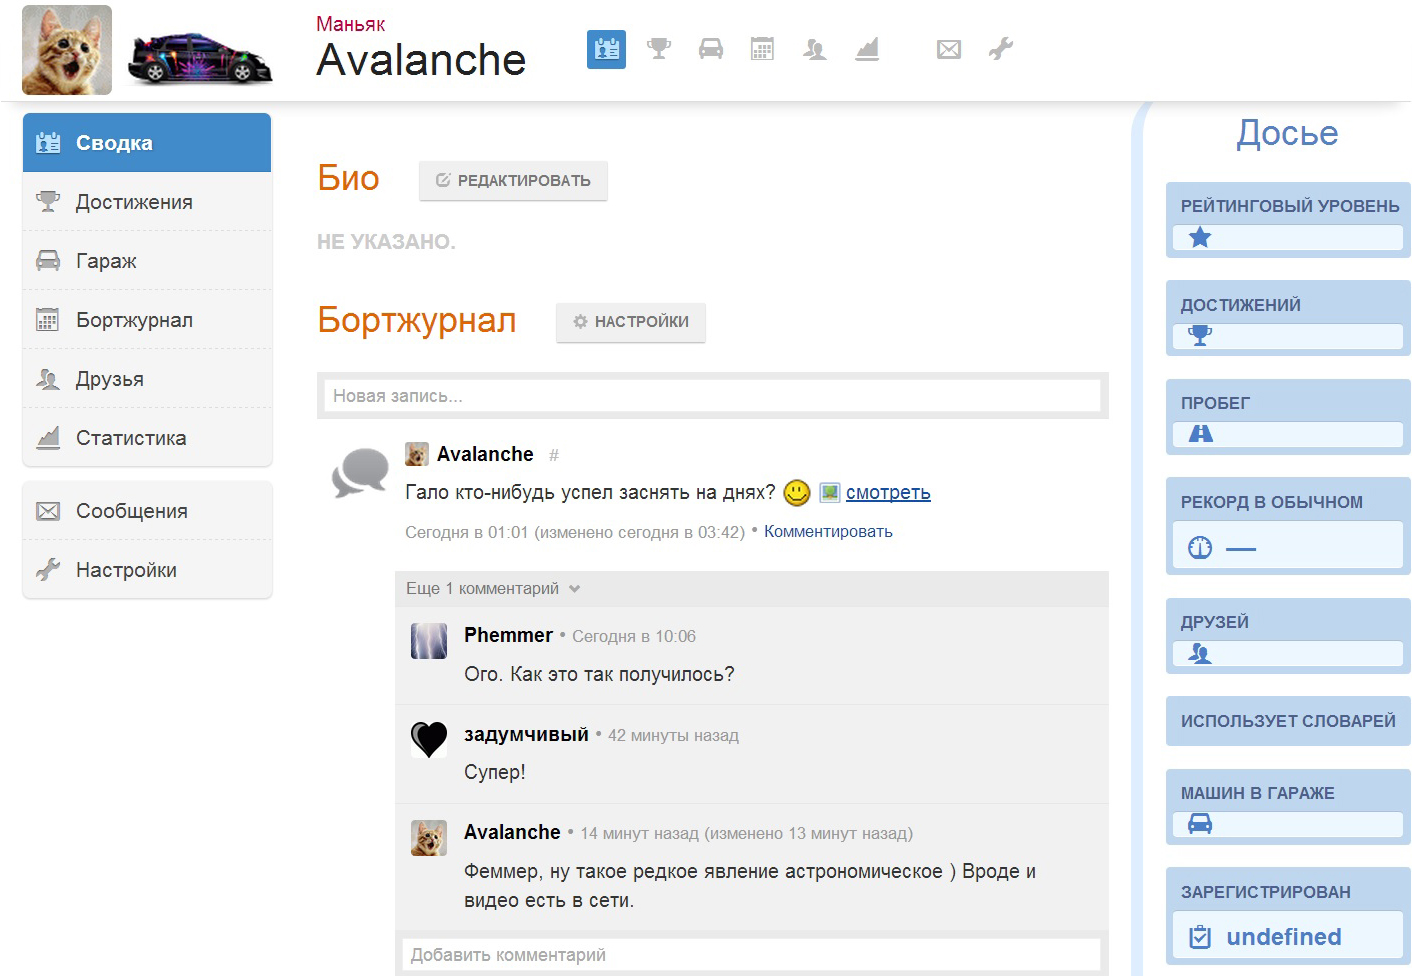The height and width of the screenshot is (976, 1412).
Task: Click the star icon under Рейтинговый уровень
Action: pos(1200,237)
